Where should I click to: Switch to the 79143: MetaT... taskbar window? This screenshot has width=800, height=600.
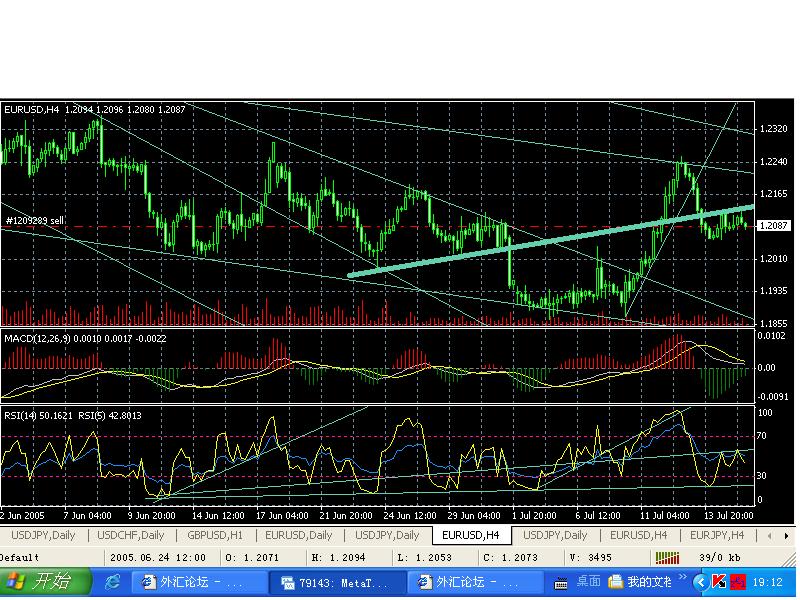[x=336, y=582]
